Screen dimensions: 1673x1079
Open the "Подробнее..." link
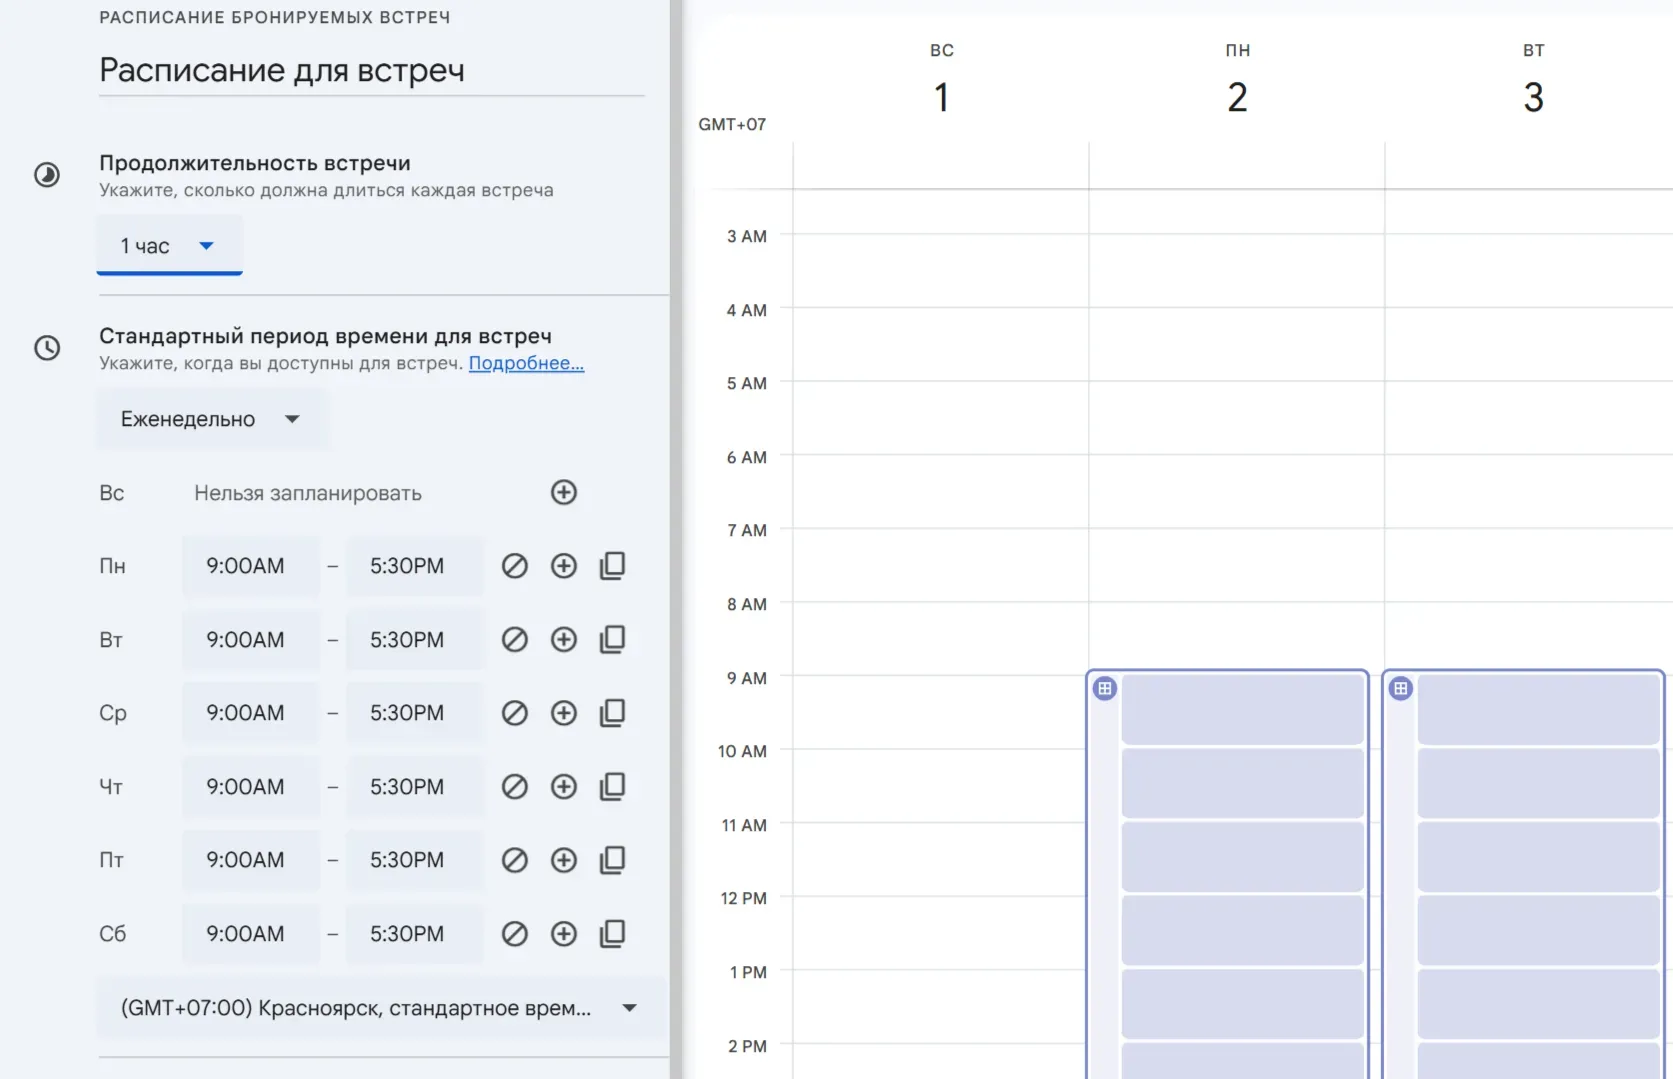[526, 363]
